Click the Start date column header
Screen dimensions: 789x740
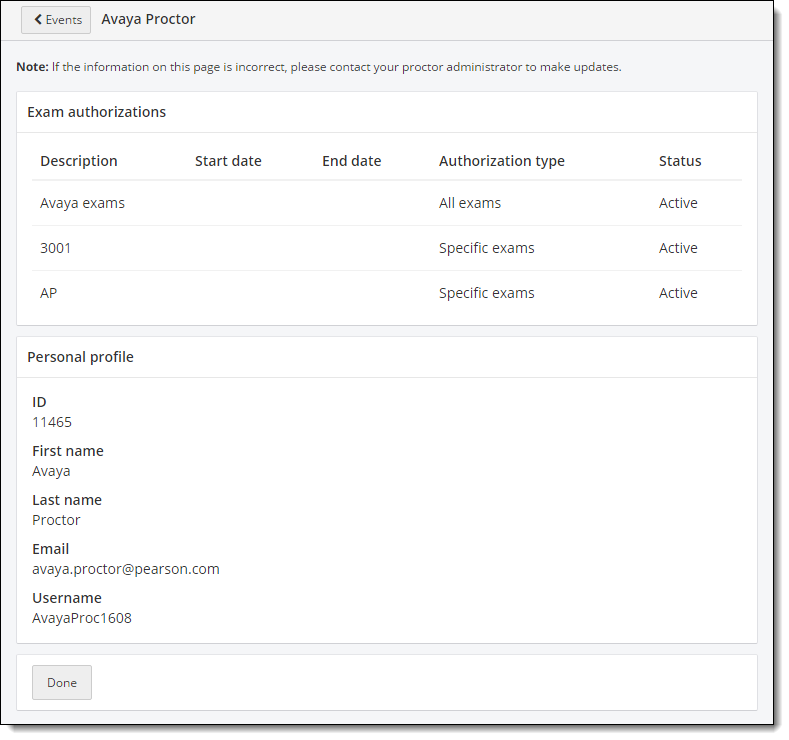pyautogui.click(x=228, y=161)
